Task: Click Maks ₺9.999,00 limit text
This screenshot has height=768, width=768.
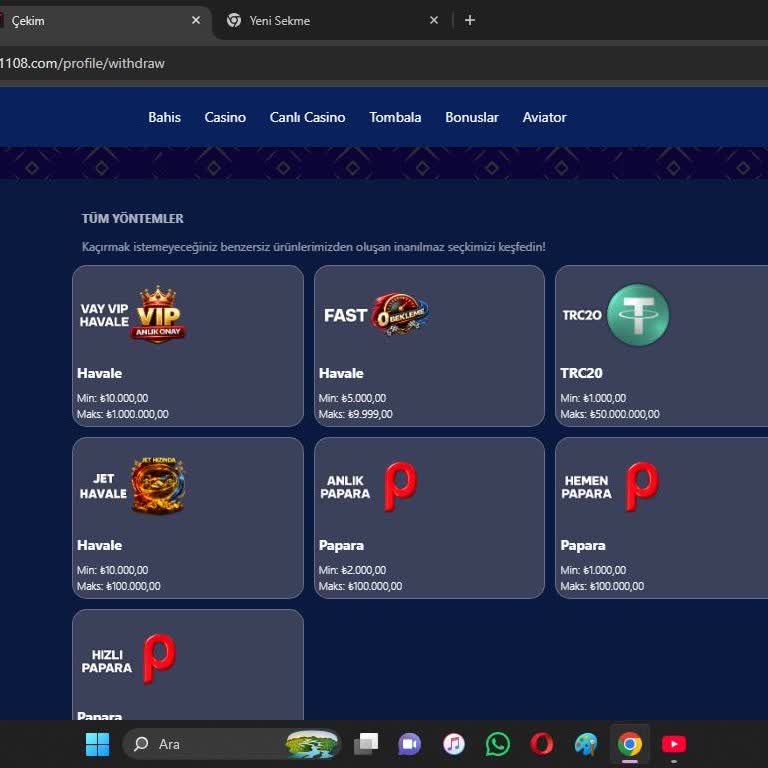Action: pyautogui.click(x=356, y=414)
